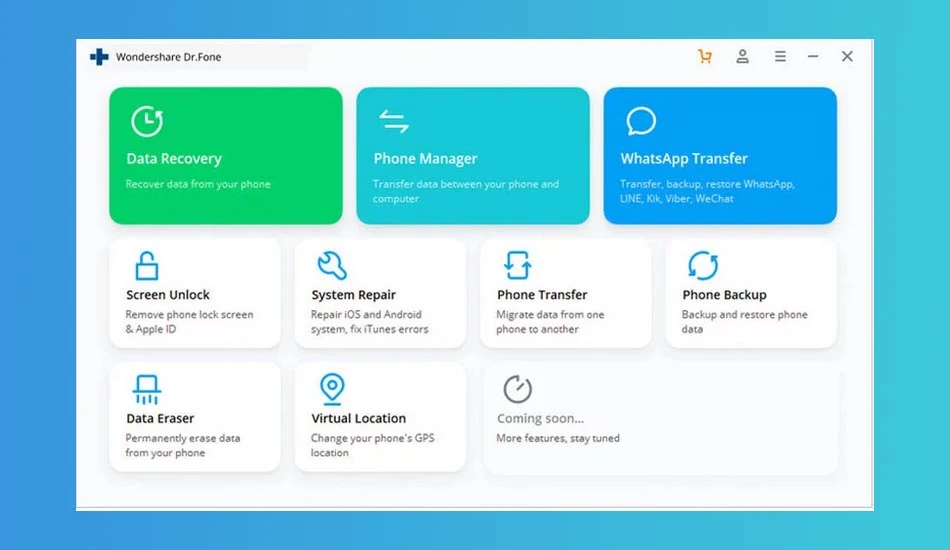This screenshot has height=550, width=950.
Task: Minimize the Dr.Fone window
Action: 813,56
